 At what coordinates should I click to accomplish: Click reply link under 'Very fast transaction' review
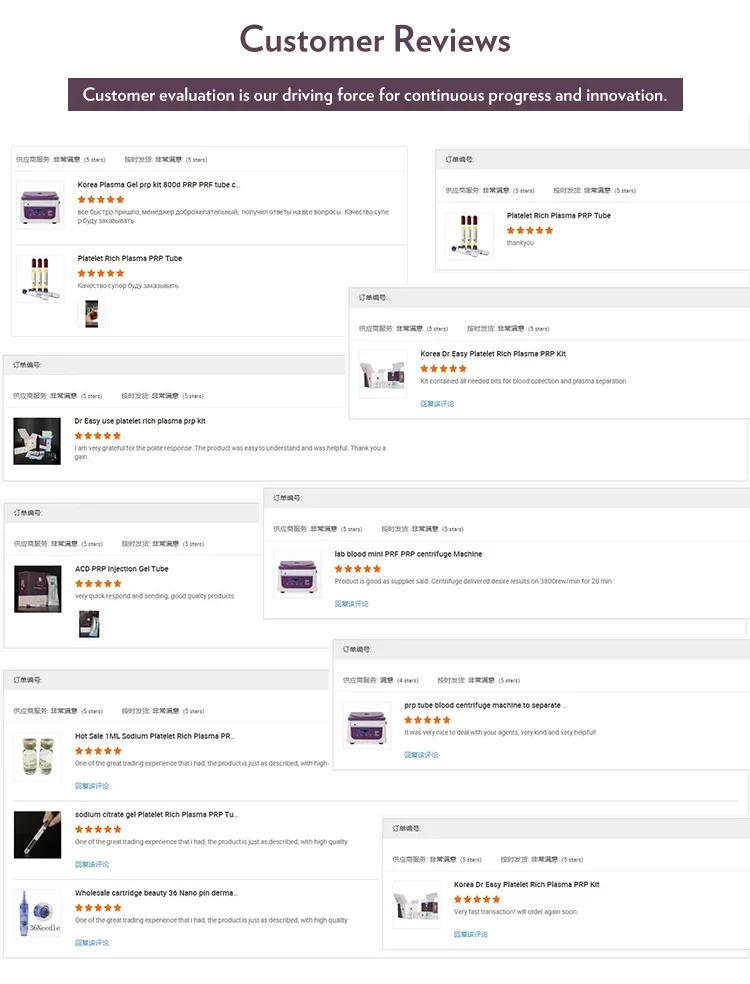pos(470,934)
